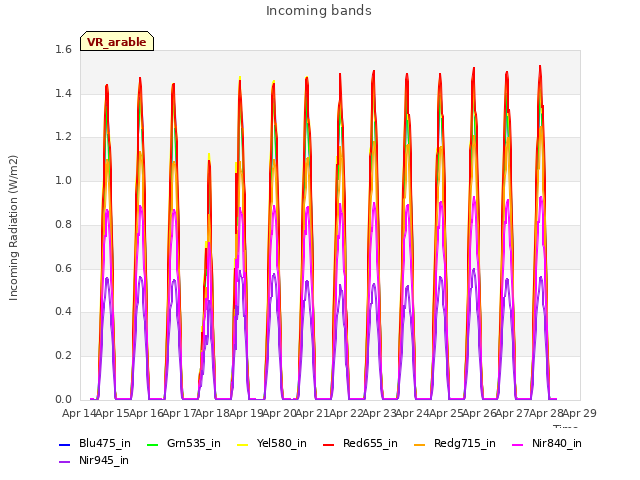
Task: Click the Apr 20 x-axis tick label
Action: pyautogui.click(x=279, y=413)
